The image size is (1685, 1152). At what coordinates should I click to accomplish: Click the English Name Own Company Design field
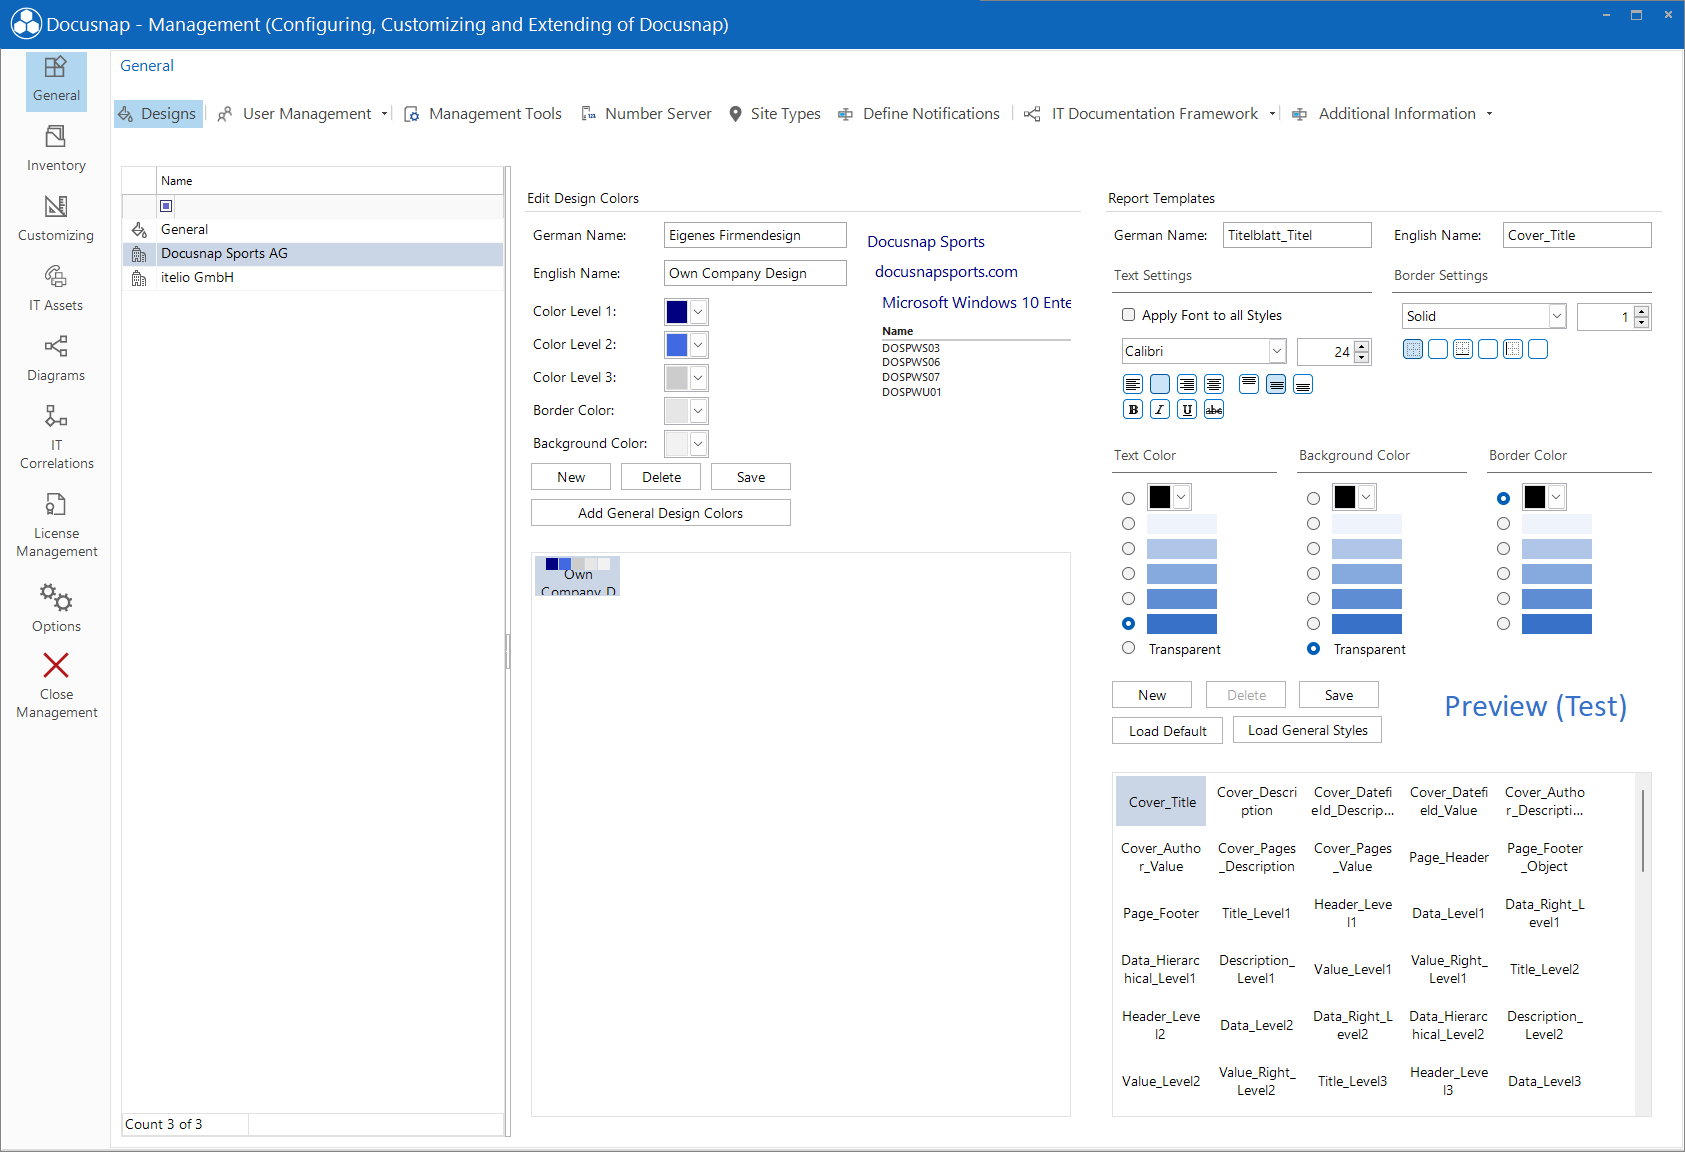pyautogui.click(x=755, y=273)
